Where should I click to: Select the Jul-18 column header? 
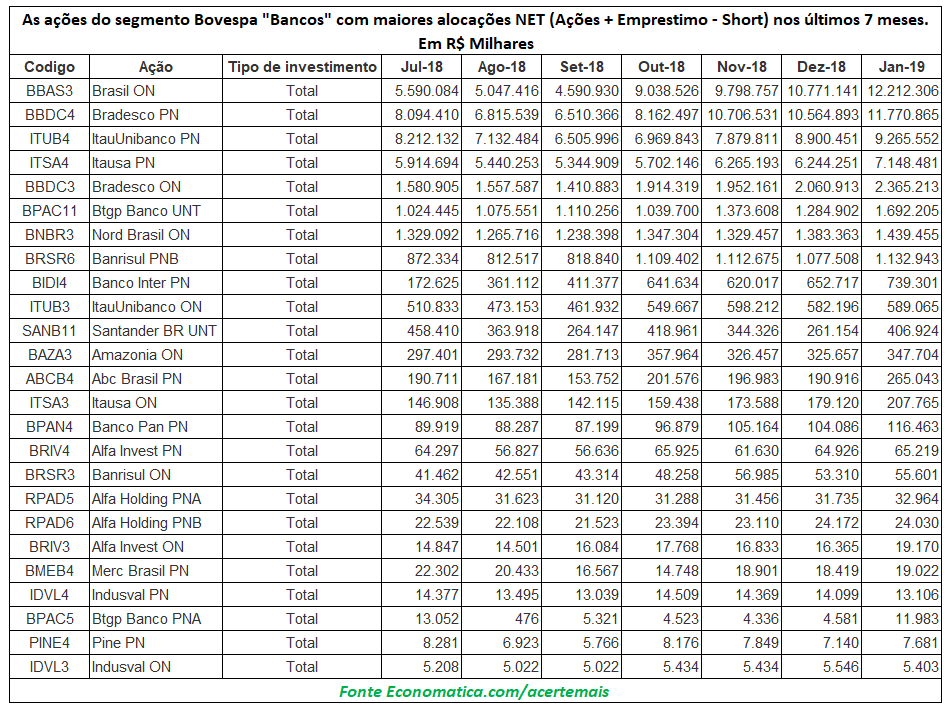tap(422, 67)
